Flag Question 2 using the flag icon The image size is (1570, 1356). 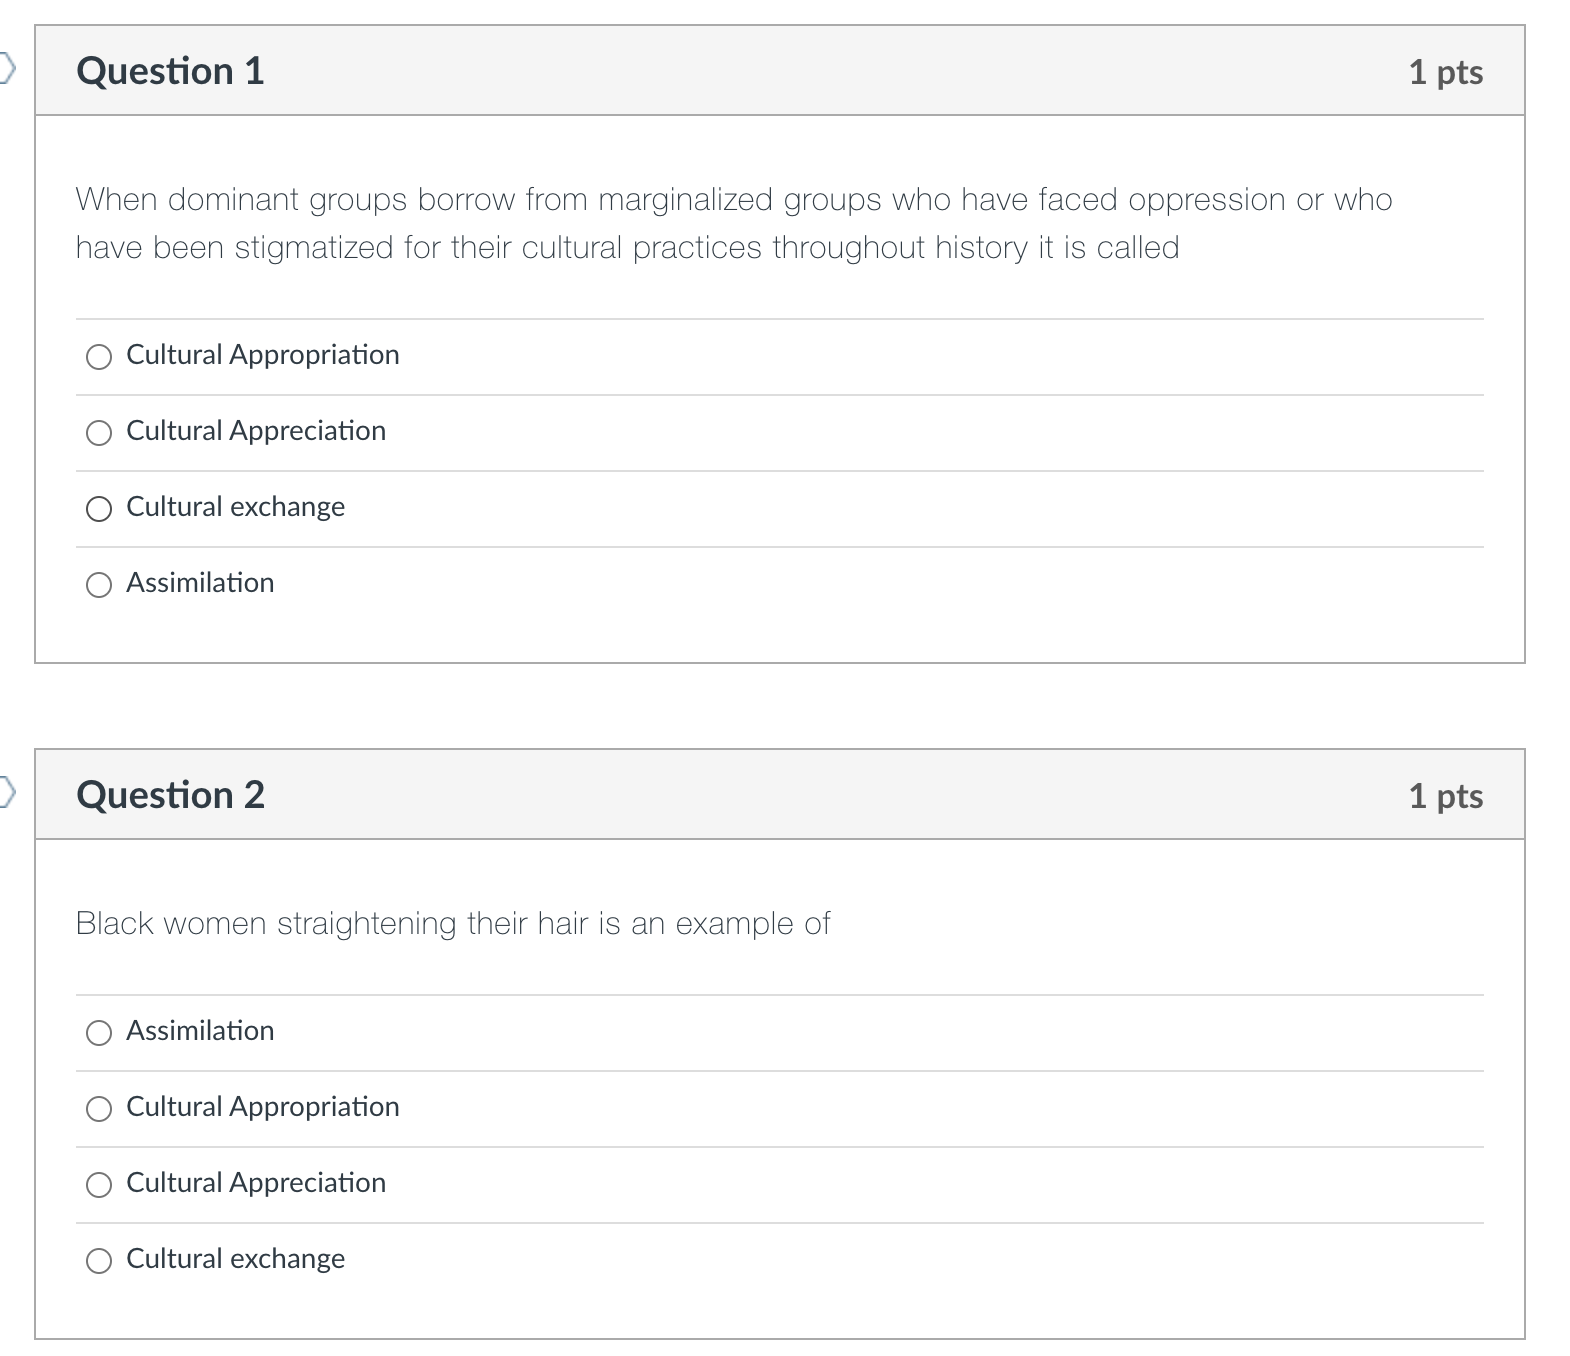click(7, 794)
